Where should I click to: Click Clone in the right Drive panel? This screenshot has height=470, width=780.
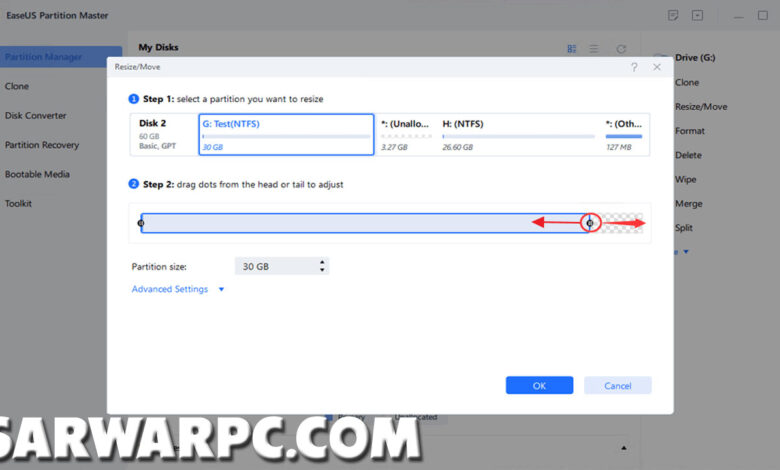[687, 83]
